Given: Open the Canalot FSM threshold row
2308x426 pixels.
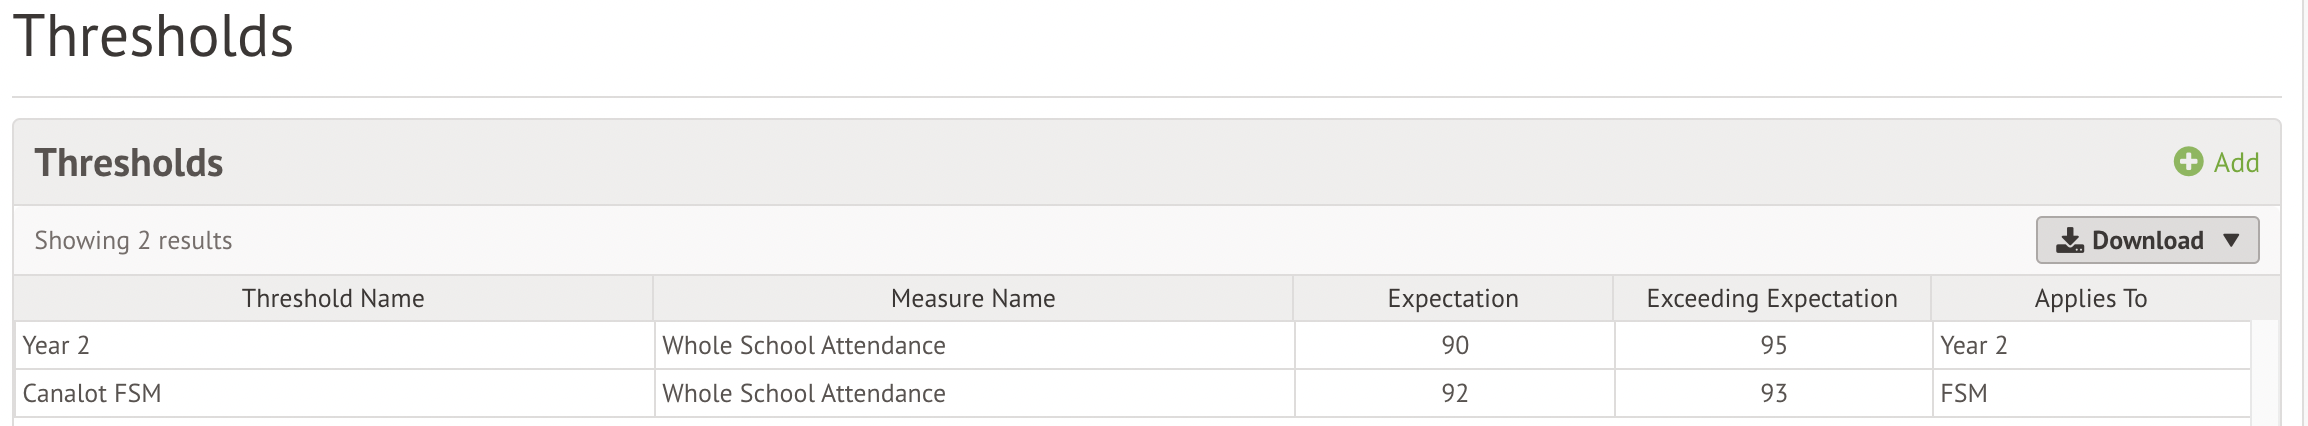Looking at the screenshot, I should point(1132,393).
